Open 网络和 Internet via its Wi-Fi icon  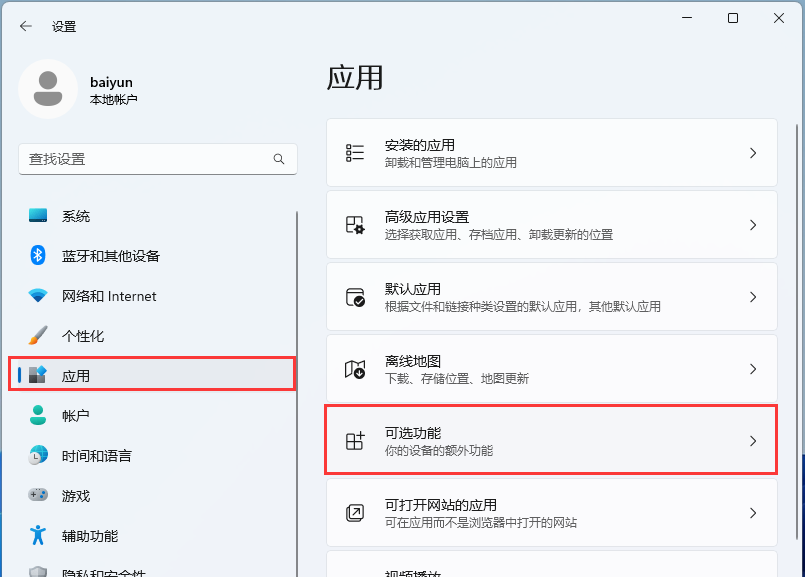[x=37, y=296]
